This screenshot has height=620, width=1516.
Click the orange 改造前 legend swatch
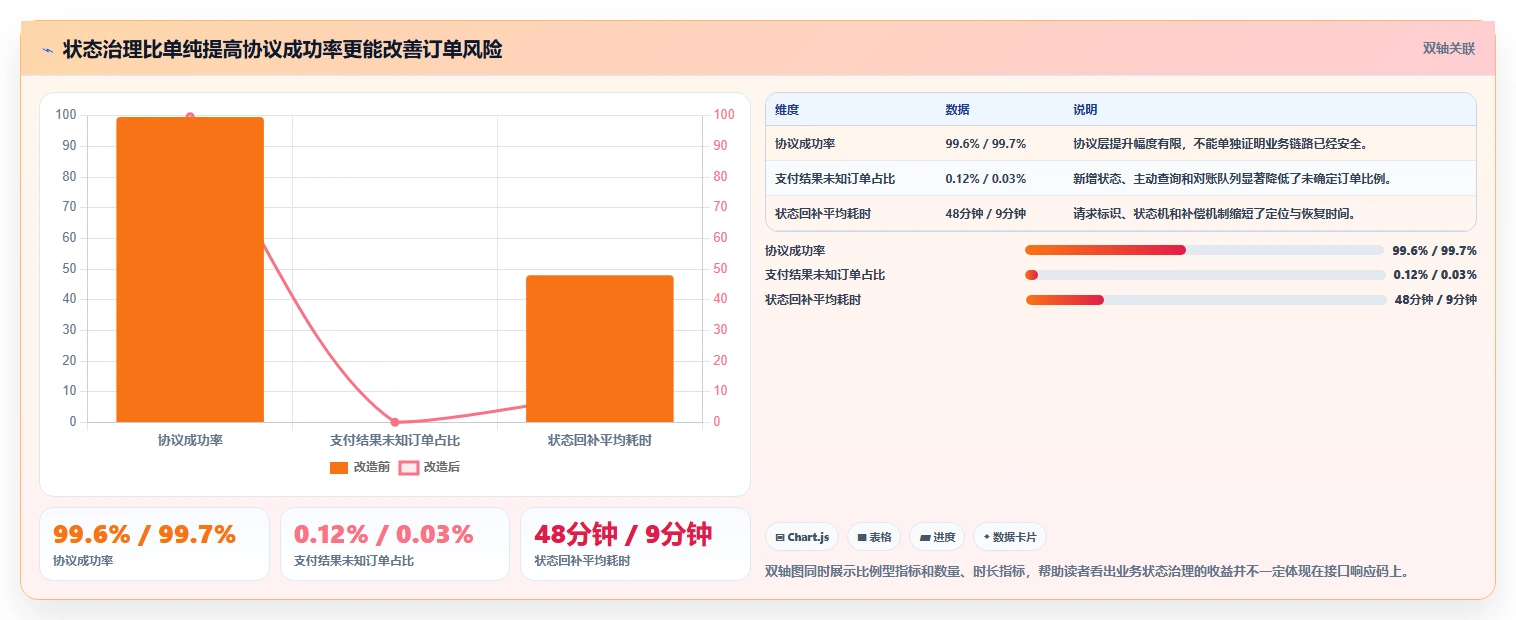coord(339,467)
